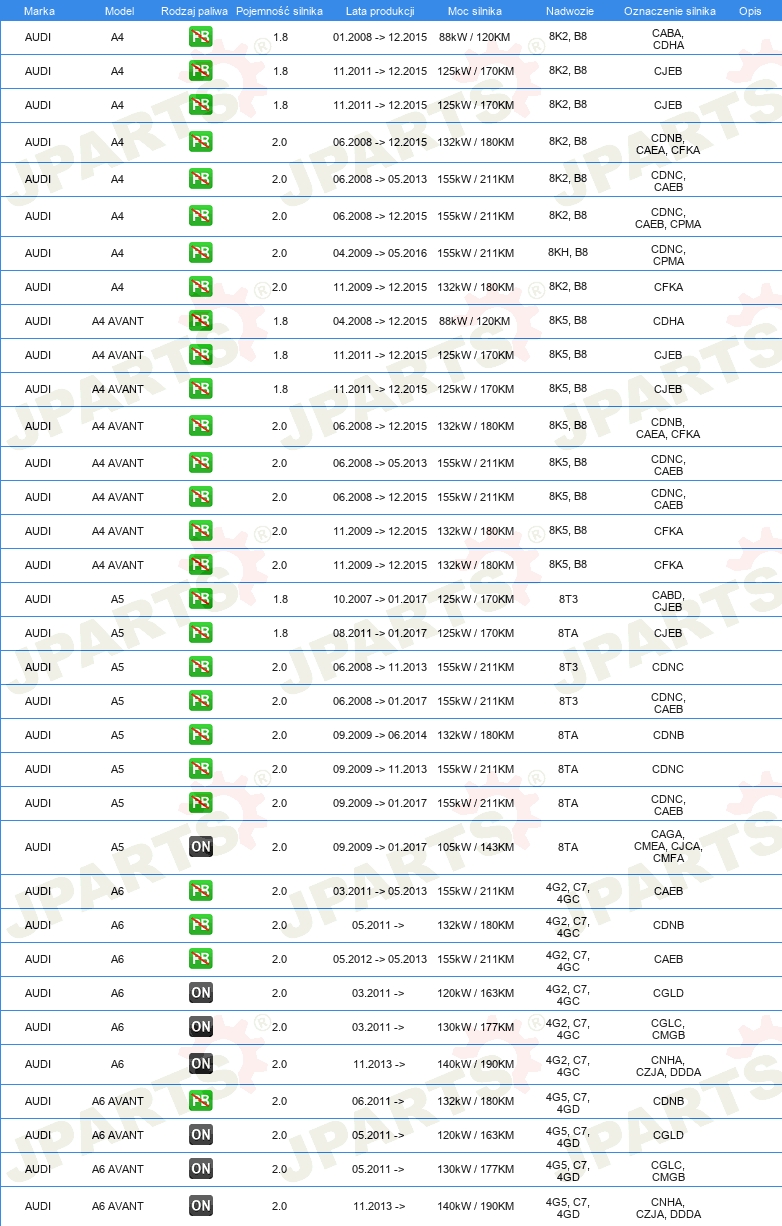This screenshot has width=782, height=1226.
Task: Select the engine code cell 'CABD, CJEB'
Action: click(668, 601)
